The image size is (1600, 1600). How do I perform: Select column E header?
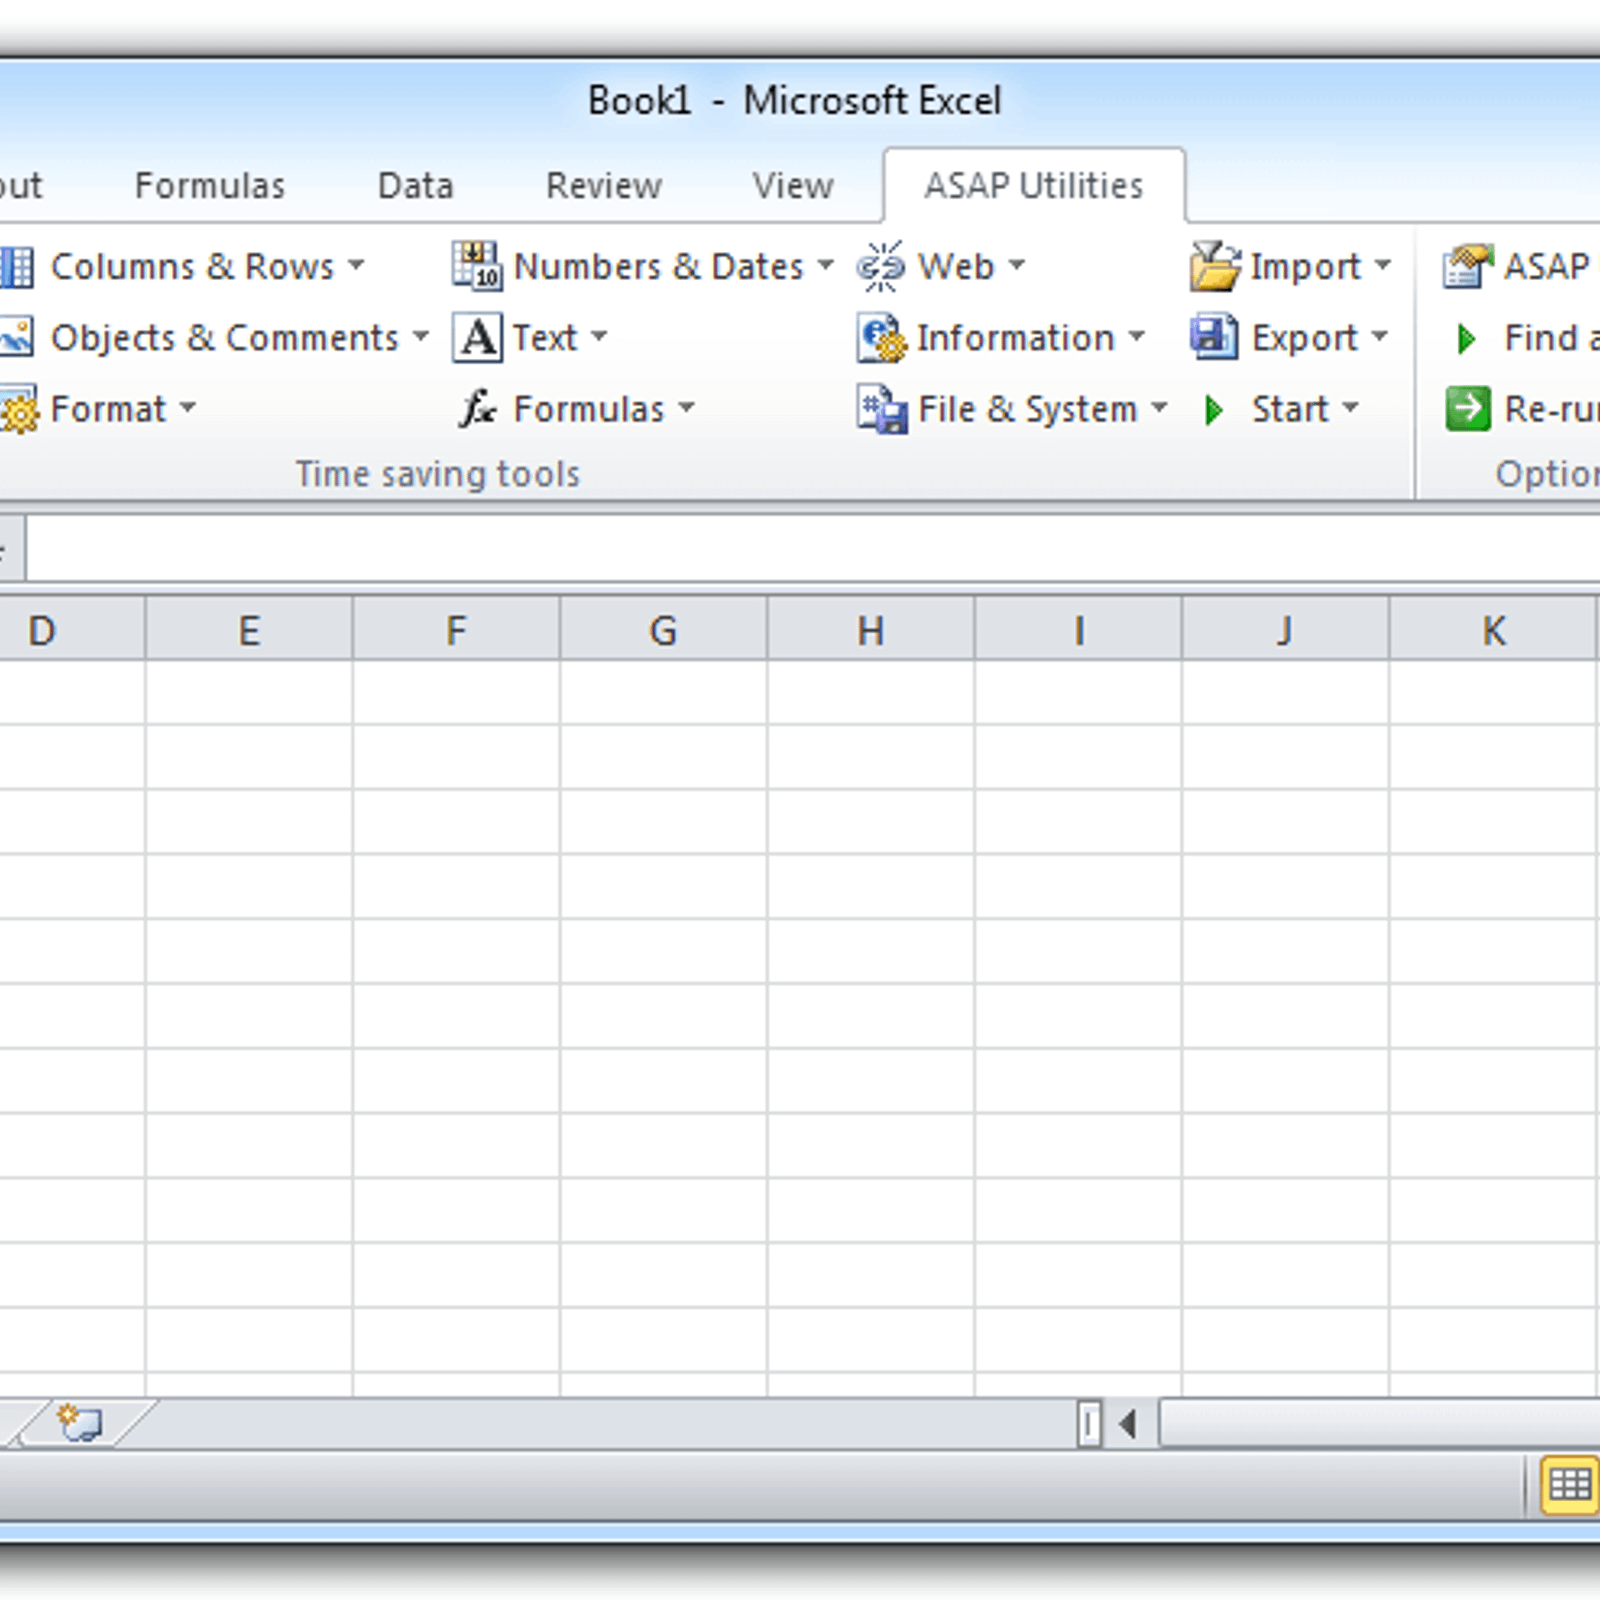[x=249, y=630]
